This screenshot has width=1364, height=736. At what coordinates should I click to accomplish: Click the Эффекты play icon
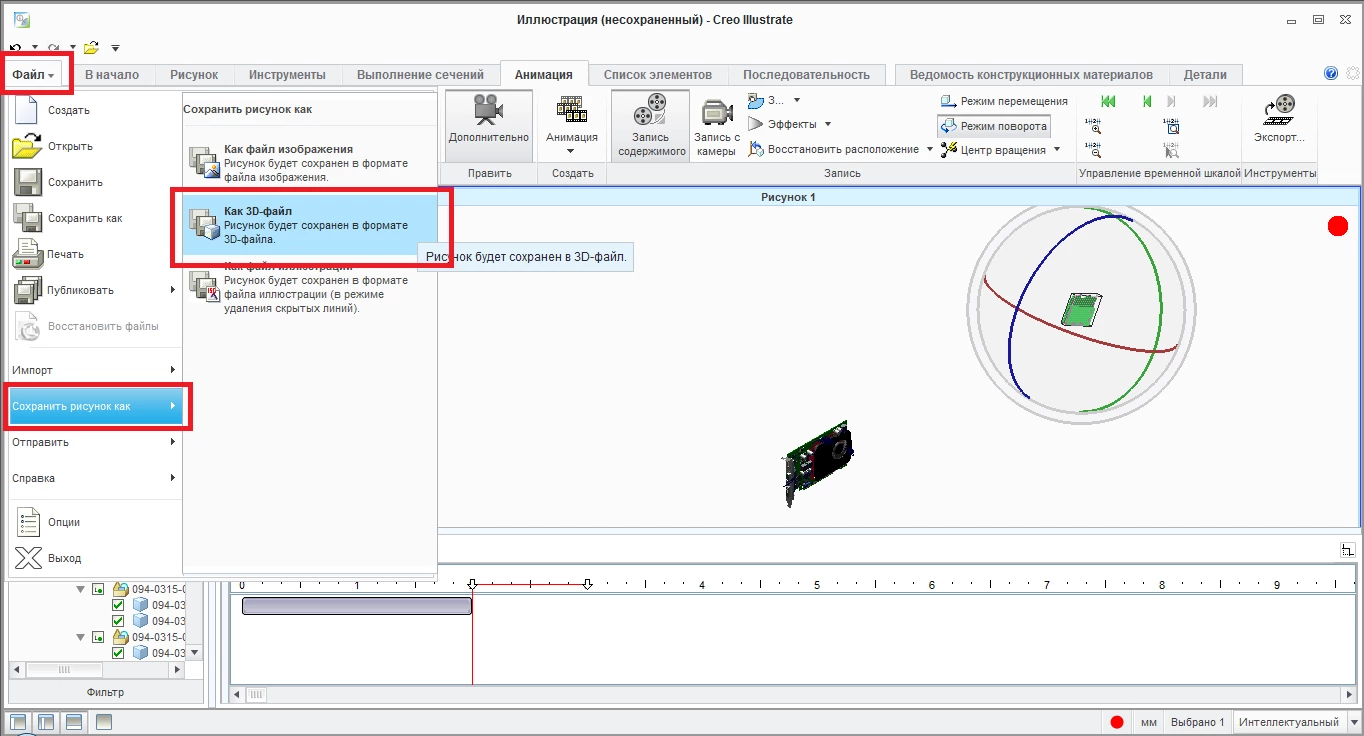[x=756, y=124]
